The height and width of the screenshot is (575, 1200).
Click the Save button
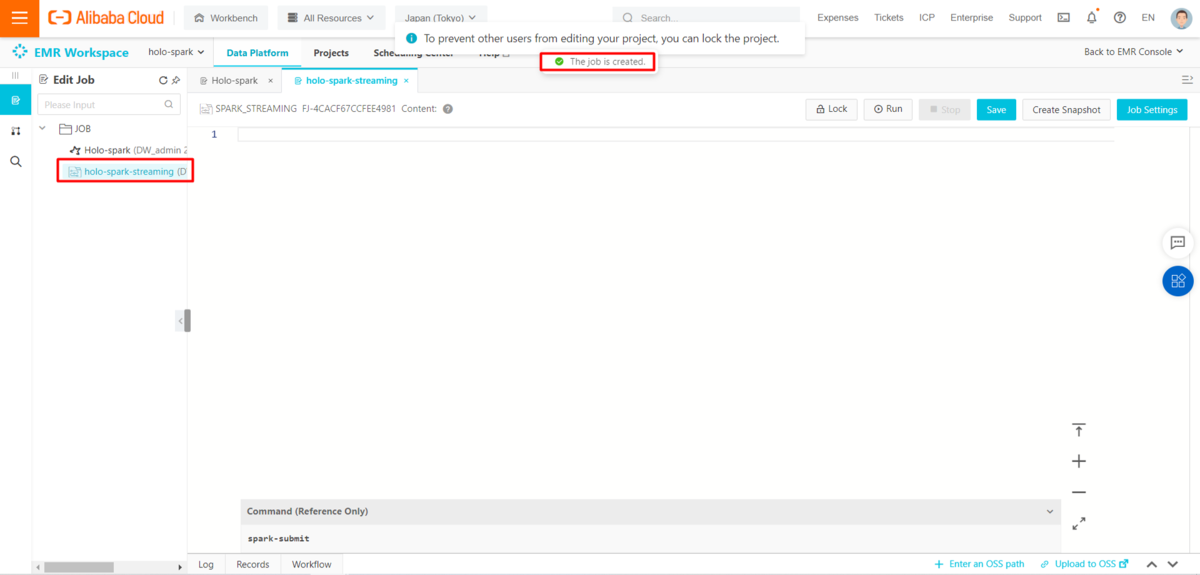tap(996, 109)
